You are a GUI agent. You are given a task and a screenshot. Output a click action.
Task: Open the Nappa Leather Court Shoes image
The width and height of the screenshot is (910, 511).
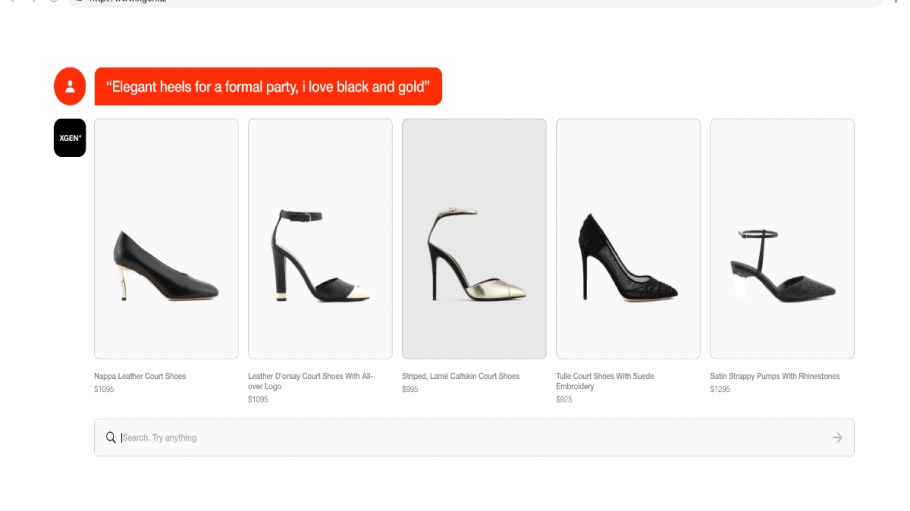pyautogui.click(x=166, y=239)
